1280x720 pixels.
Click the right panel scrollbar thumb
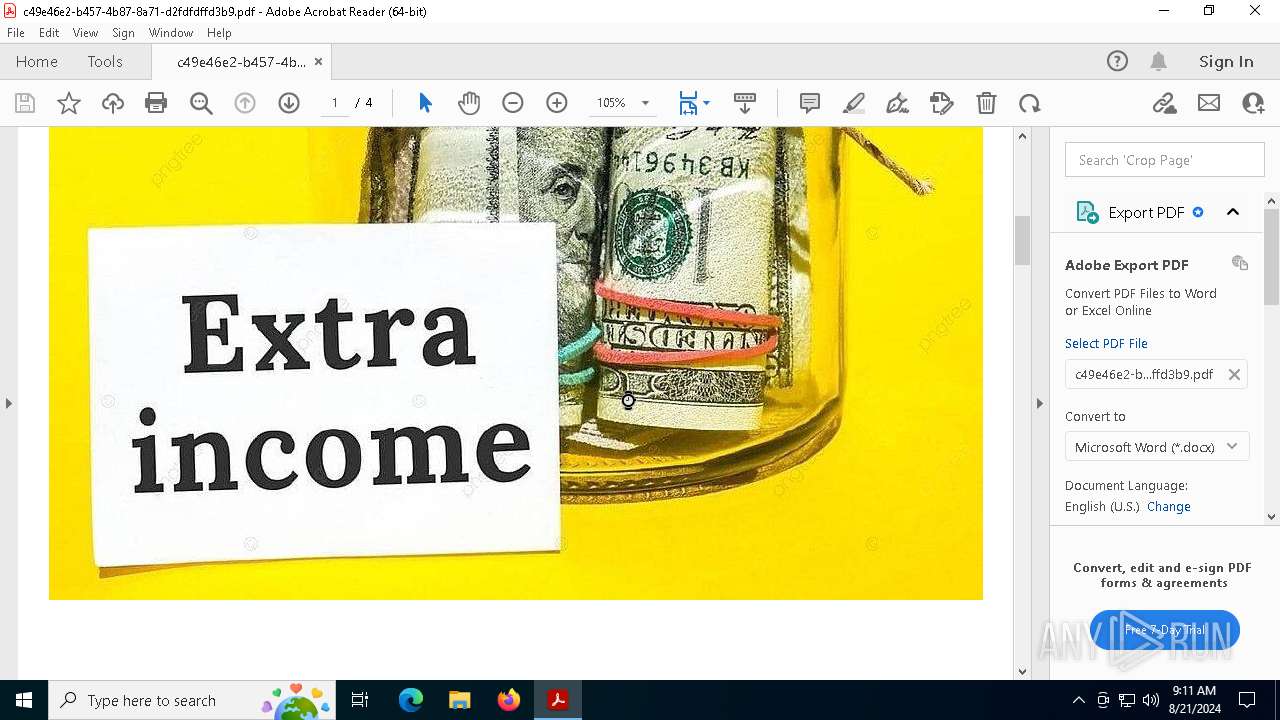[x=1271, y=256]
